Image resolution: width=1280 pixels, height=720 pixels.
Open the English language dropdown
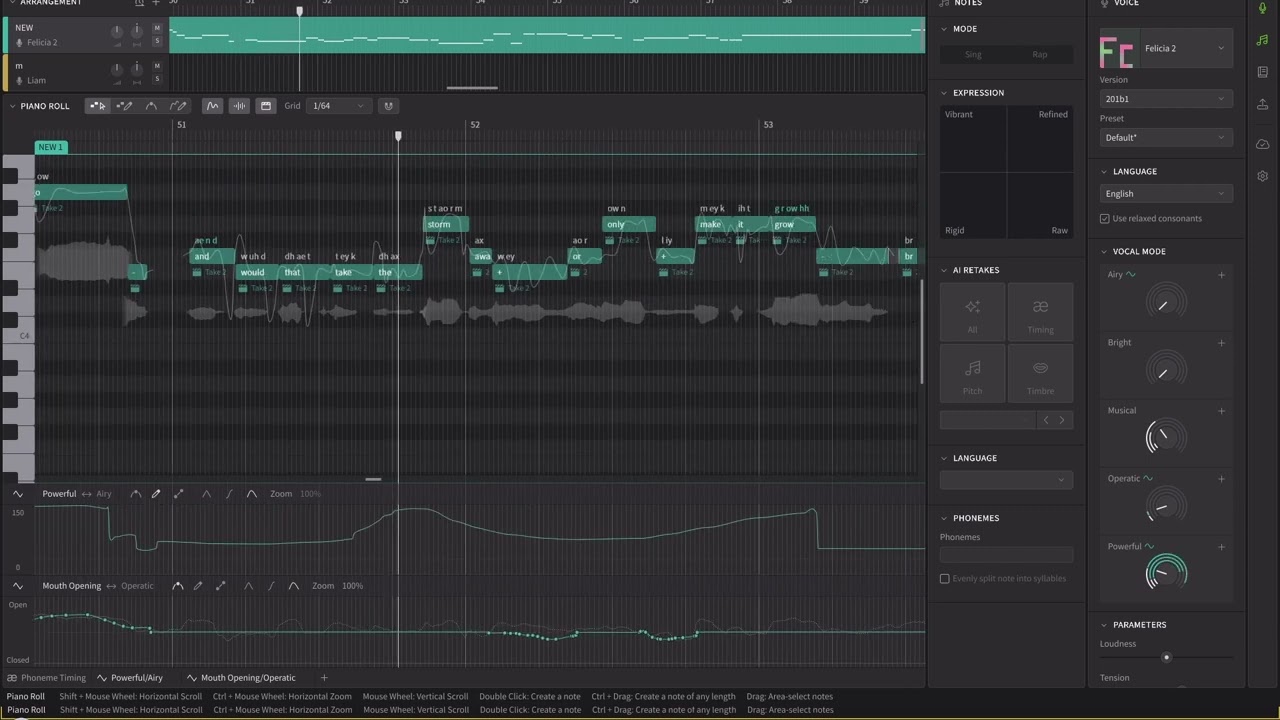tap(1166, 194)
